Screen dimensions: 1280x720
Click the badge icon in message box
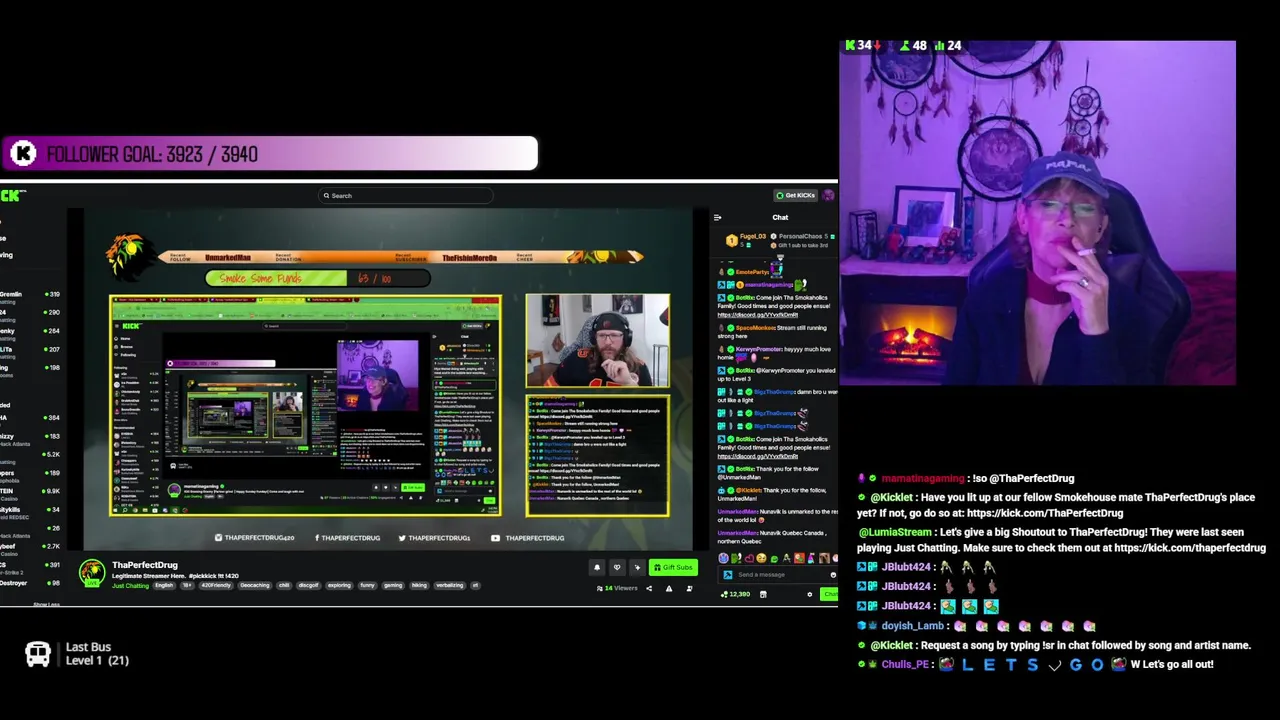[727, 575]
